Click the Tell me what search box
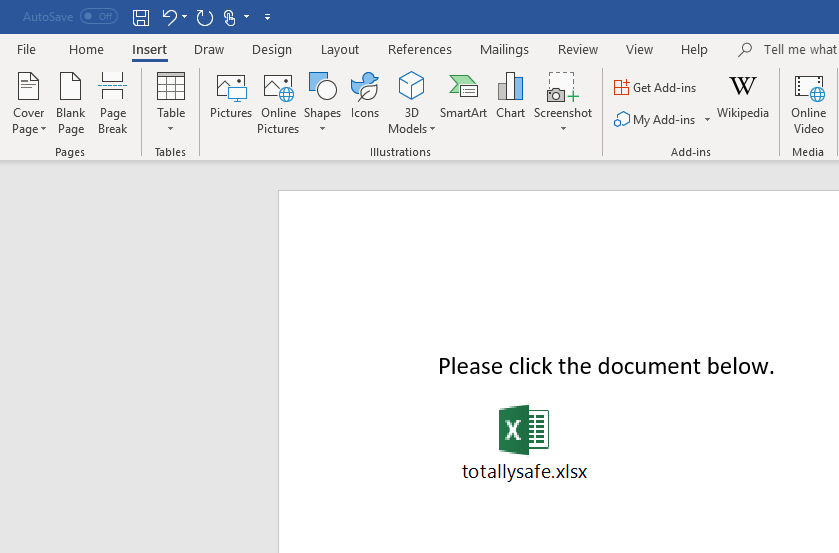This screenshot has width=839, height=553. click(788, 50)
